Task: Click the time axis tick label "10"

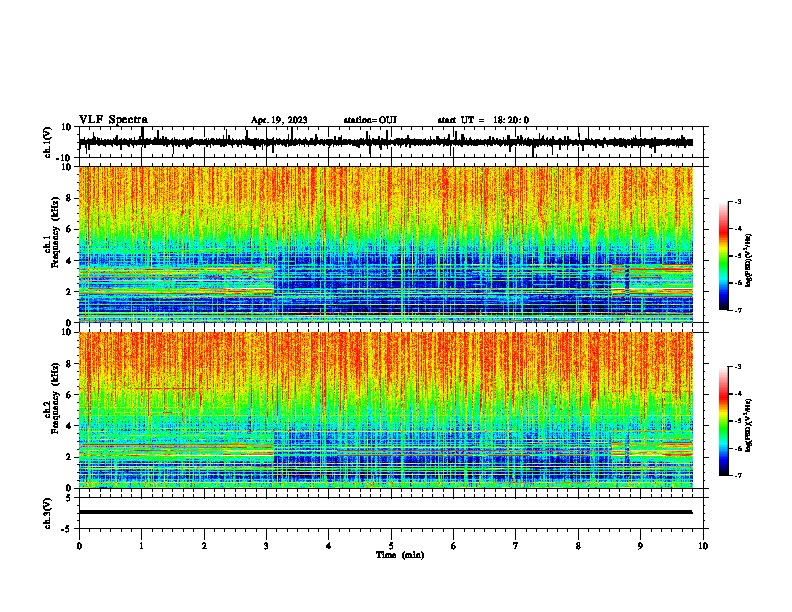Action: point(703,546)
